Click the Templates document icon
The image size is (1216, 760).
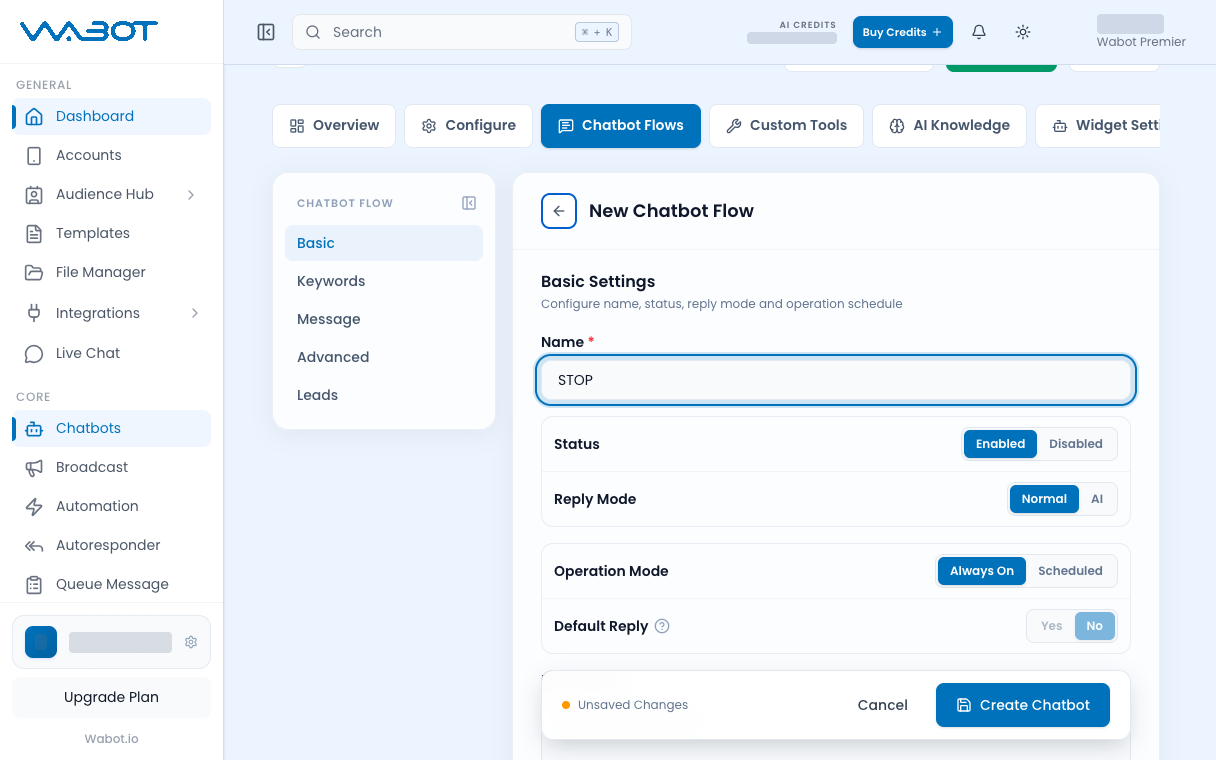pos(34,233)
